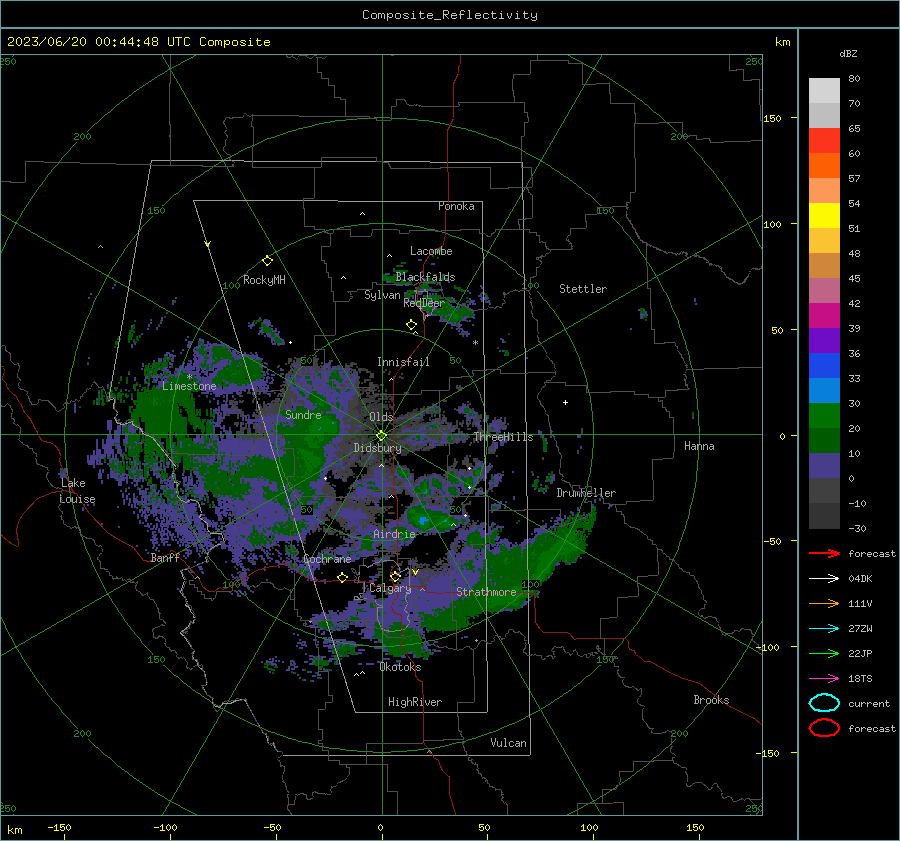The image size is (900, 841).
Task: Select the Stettler label
Action: tap(583, 289)
